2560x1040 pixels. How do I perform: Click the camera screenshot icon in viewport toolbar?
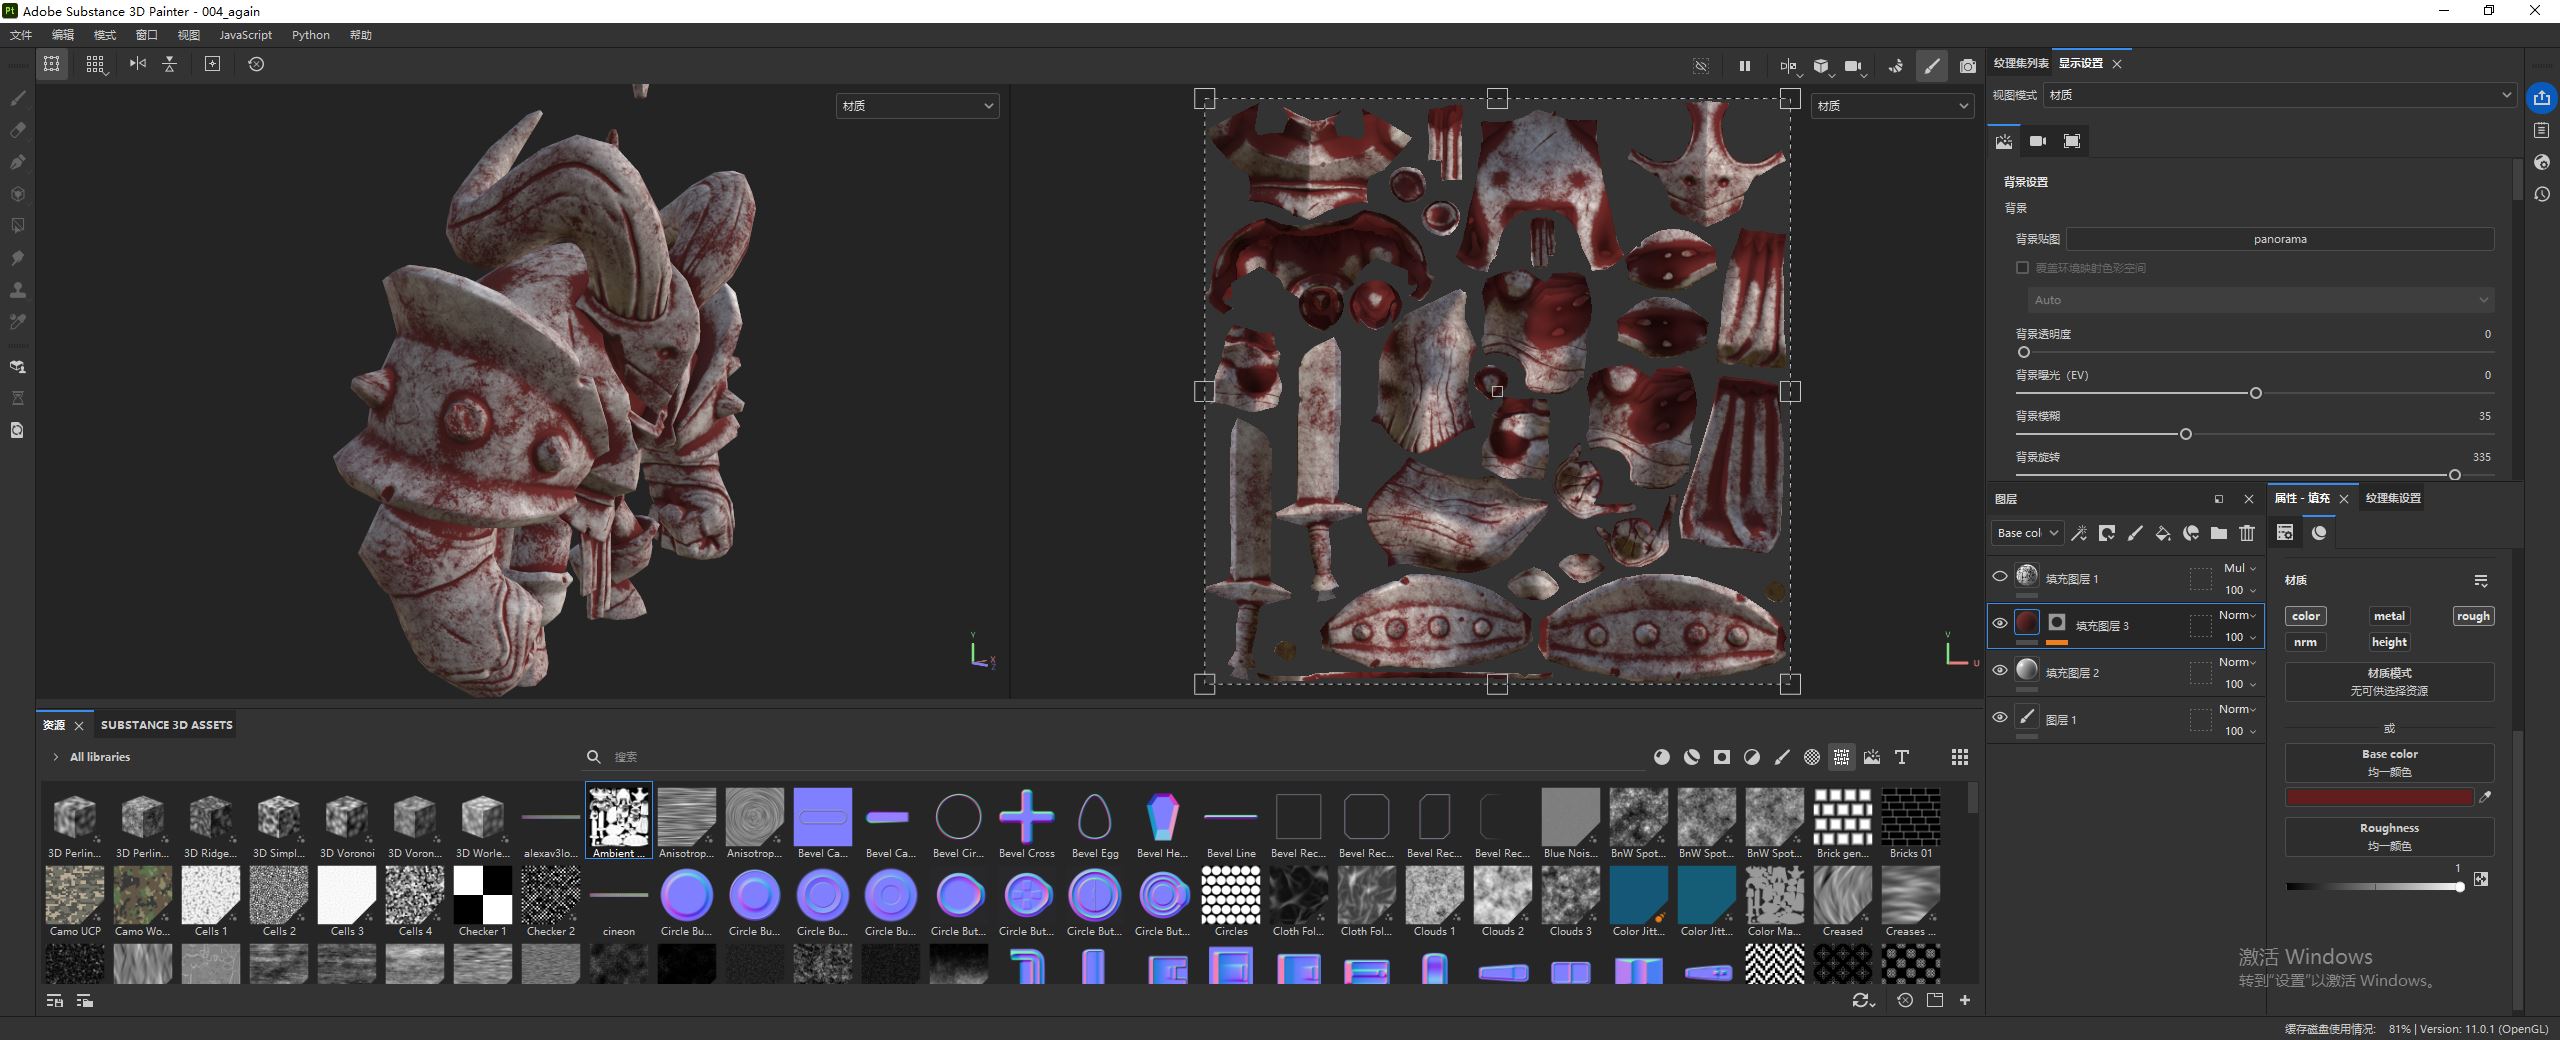pos(1967,66)
